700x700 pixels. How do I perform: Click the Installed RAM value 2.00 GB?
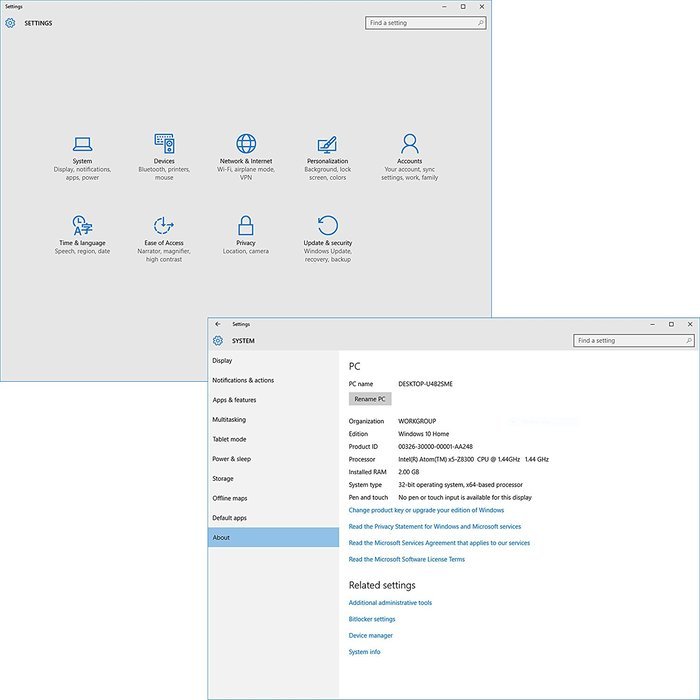(408, 472)
